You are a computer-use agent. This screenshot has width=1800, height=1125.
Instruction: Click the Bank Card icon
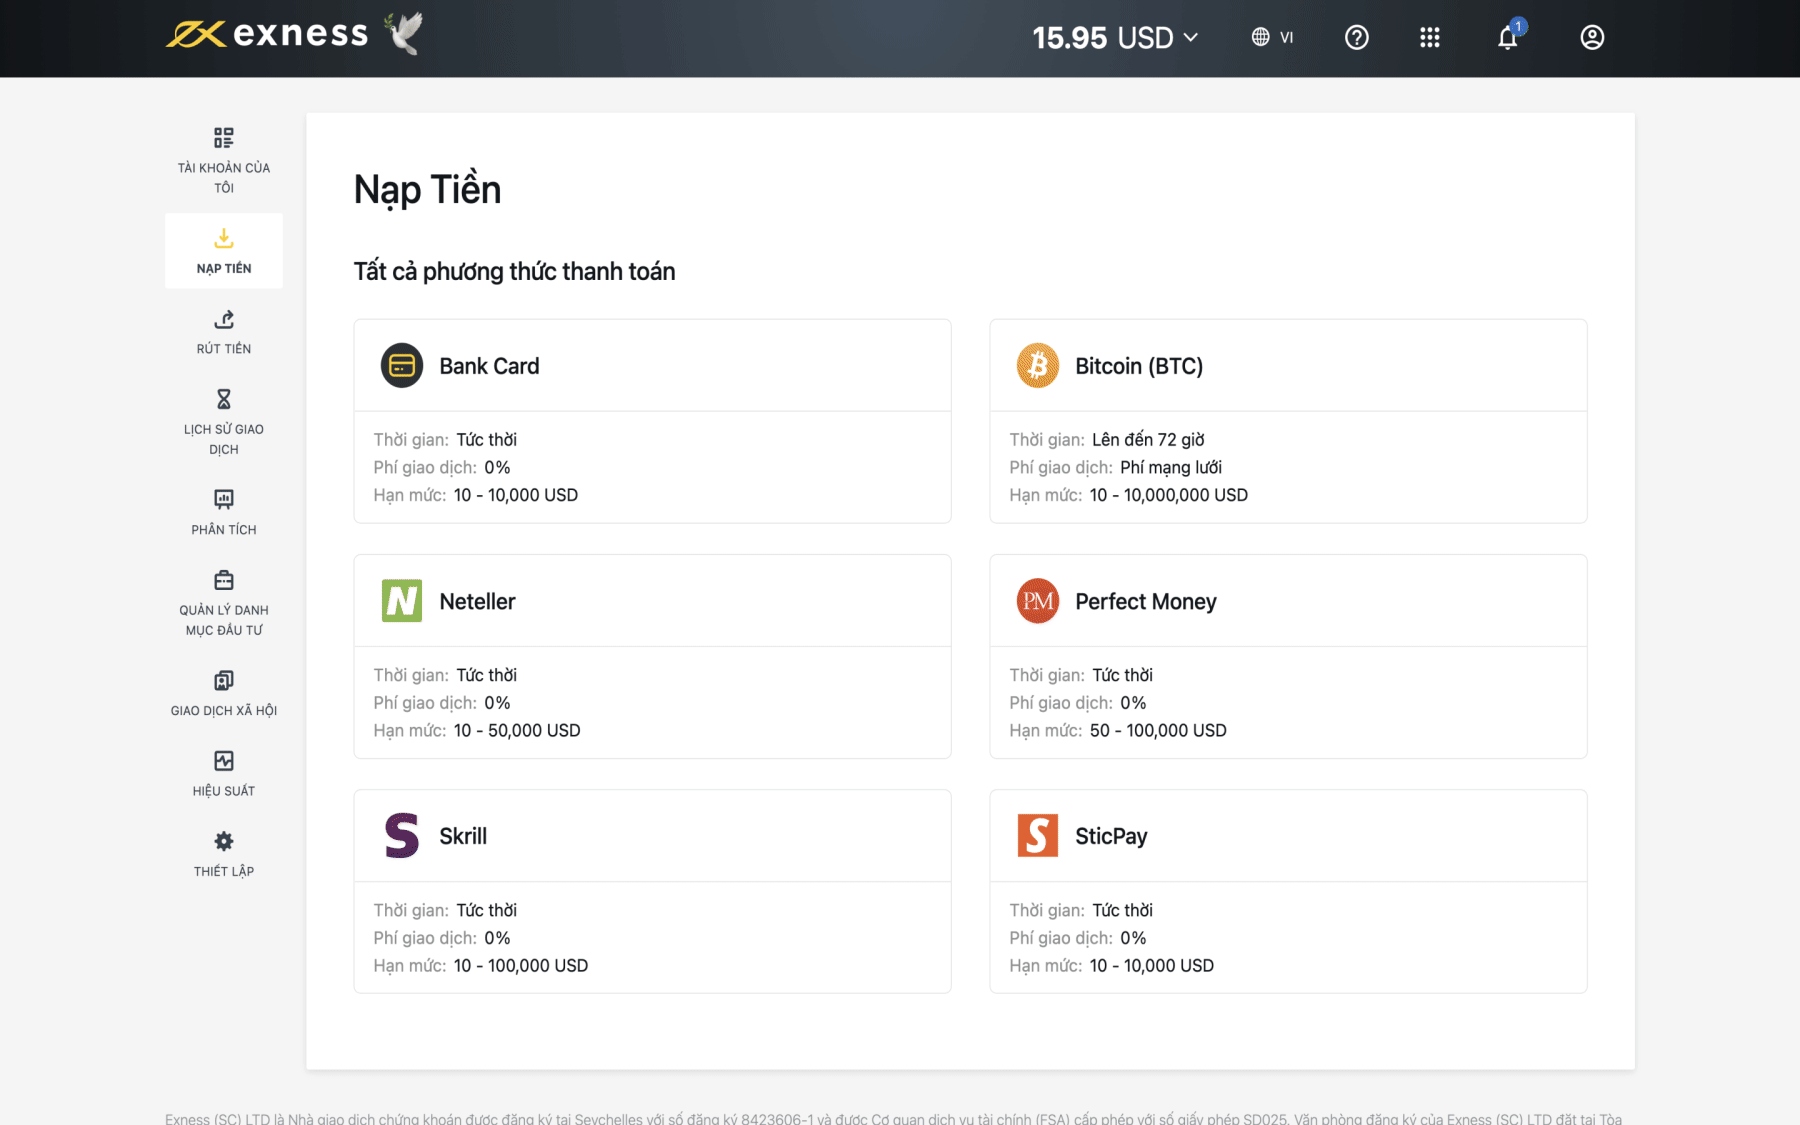[x=402, y=365]
